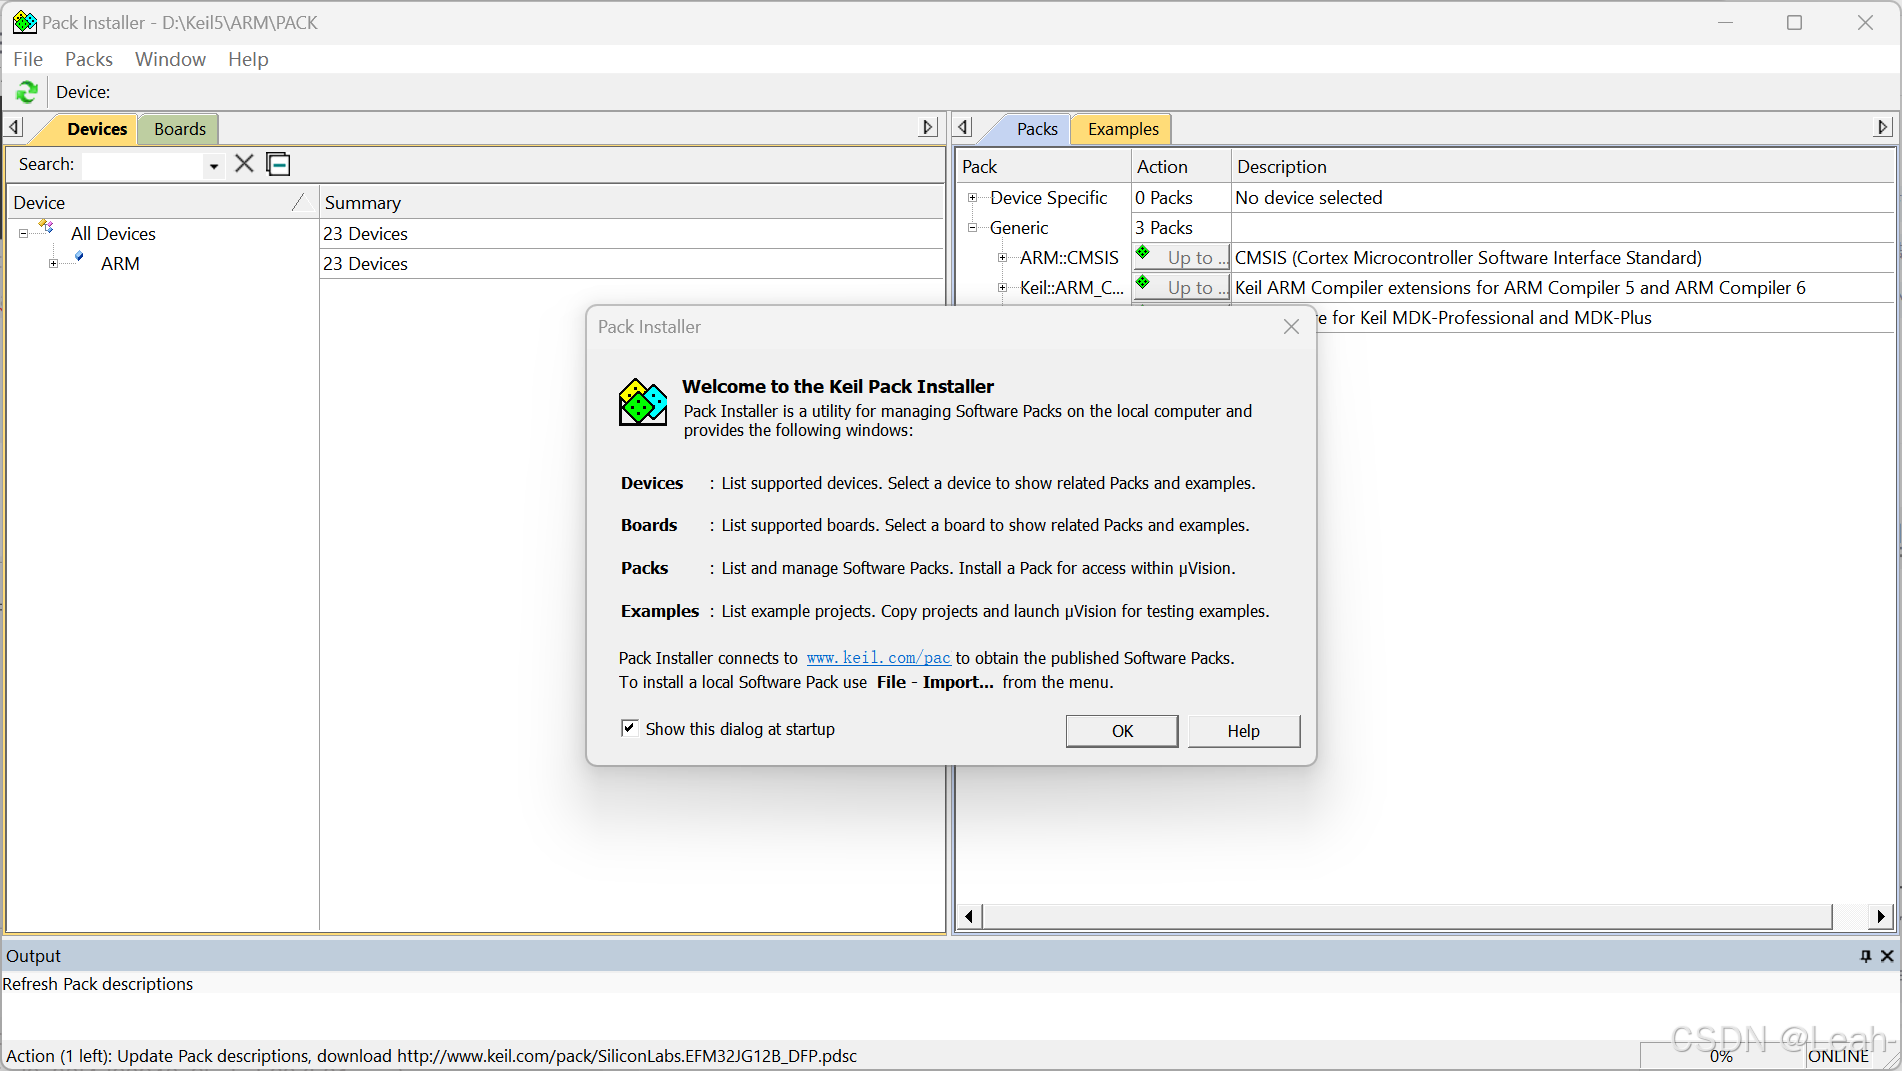1902x1071 pixels.
Task: Switch to the Examples tab
Action: tap(1123, 129)
